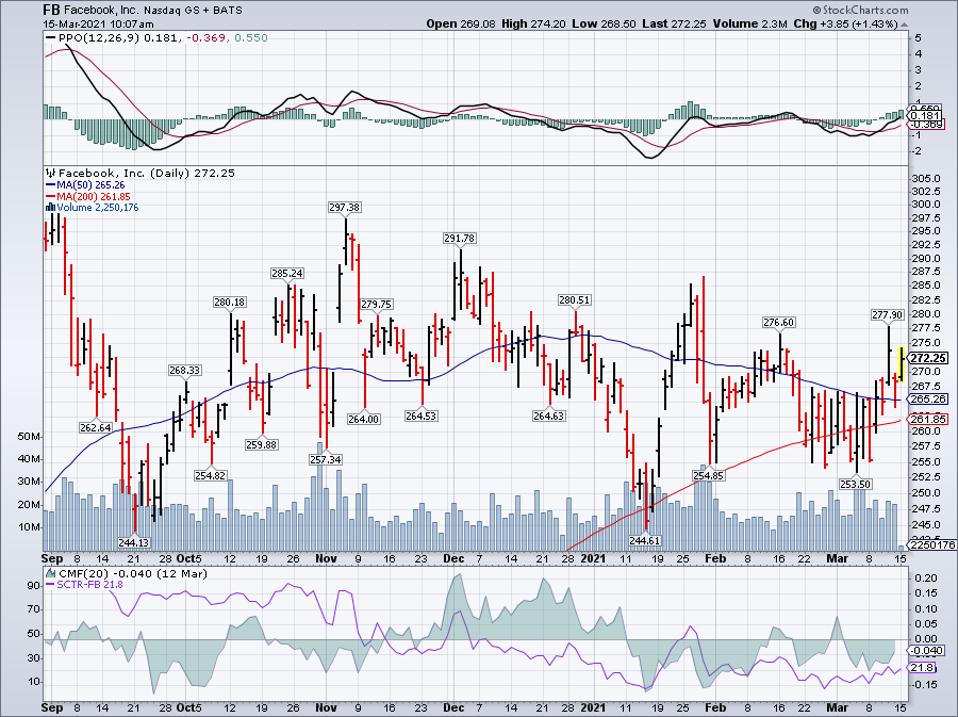Image resolution: width=958 pixels, height=717 pixels.
Task: Click the 297.38 peak price label
Action: point(345,208)
